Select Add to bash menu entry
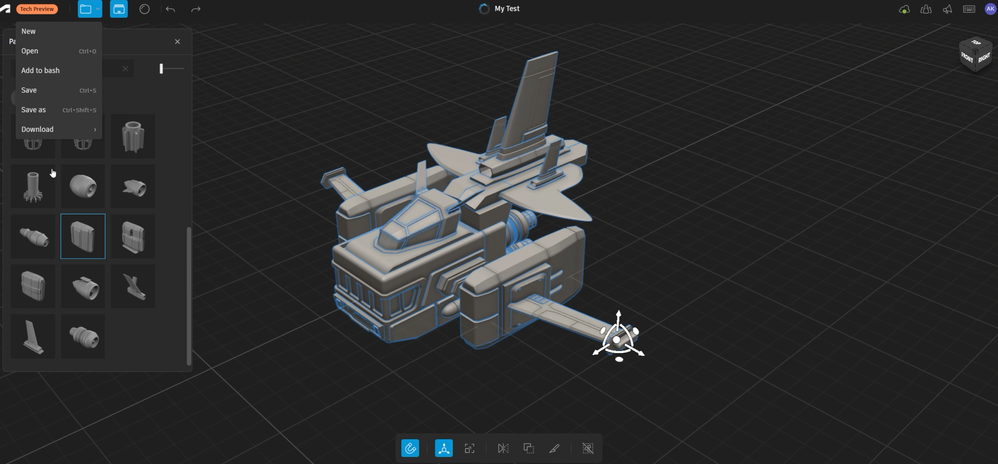The image size is (998, 464). (x=59, y=70)
